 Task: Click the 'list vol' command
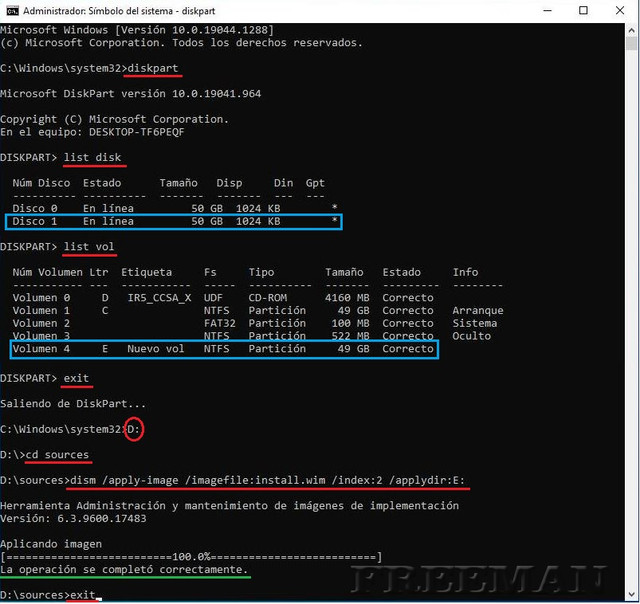(x=89, y=246)
